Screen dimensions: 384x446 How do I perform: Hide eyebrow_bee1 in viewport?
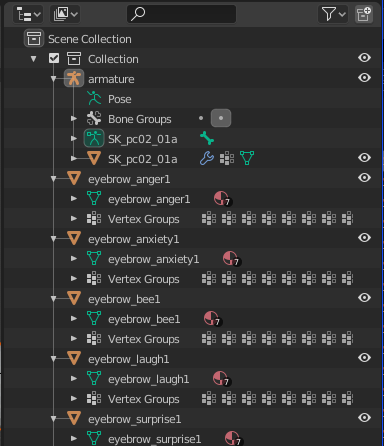pos(364,298)
